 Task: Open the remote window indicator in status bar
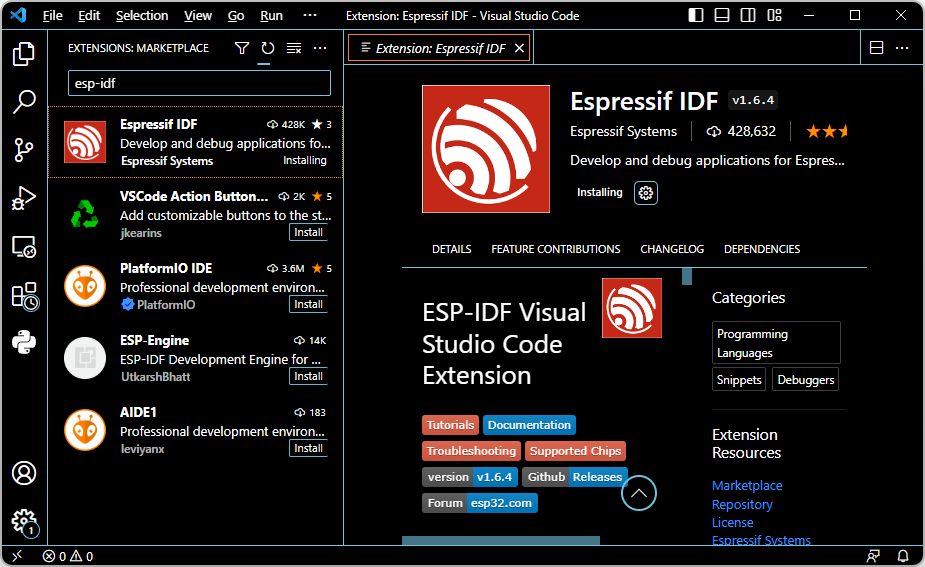pos(17,556)
